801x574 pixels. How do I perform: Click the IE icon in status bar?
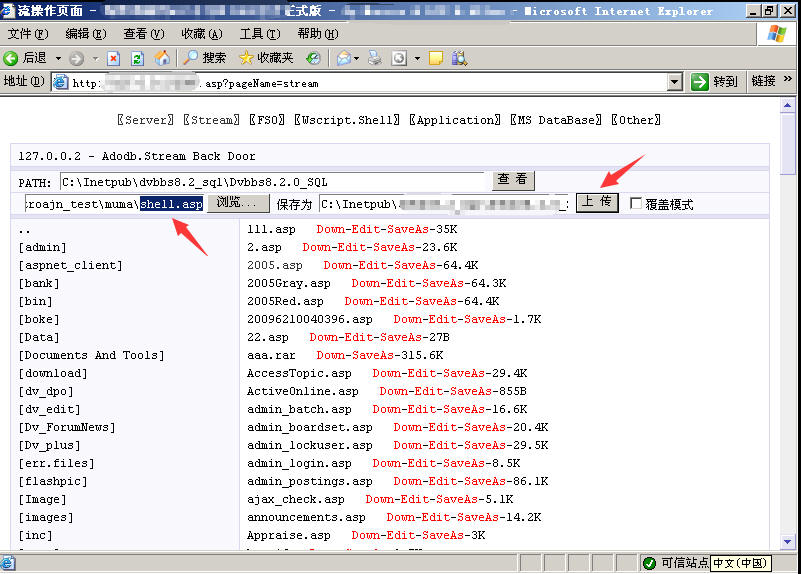click(8, 563)
